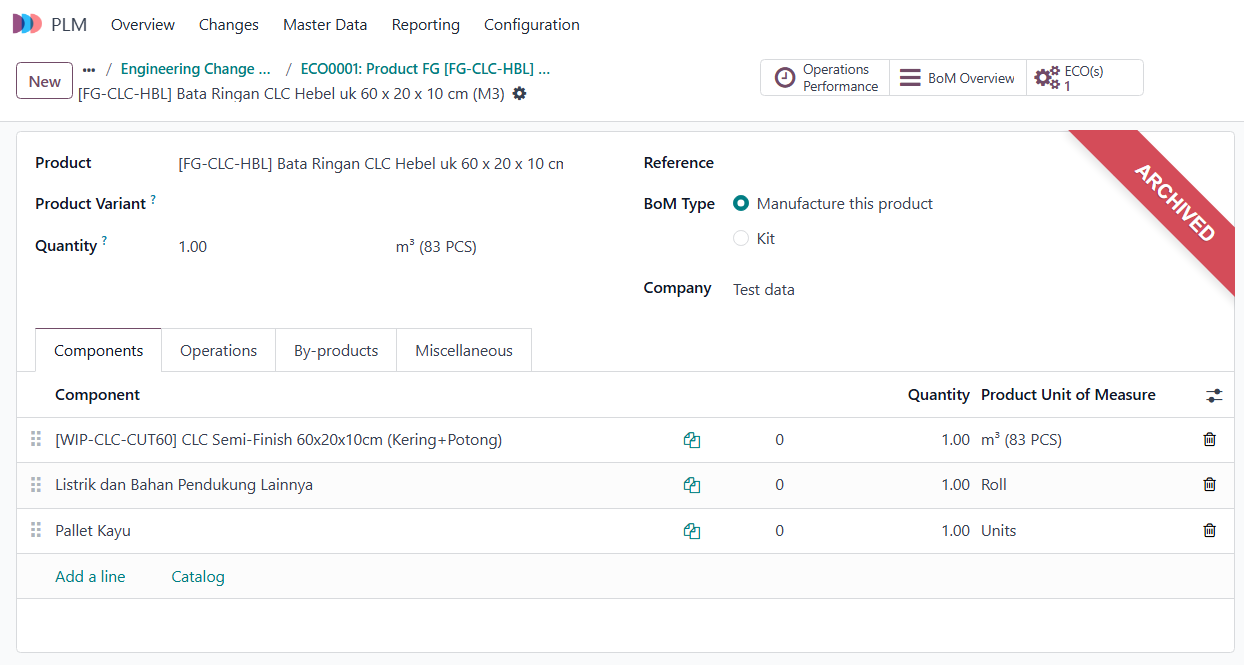The image size is (1244, 665).
Task: Grab the Listrik dan Bahan row handle
Action: [x=36, y=485]
